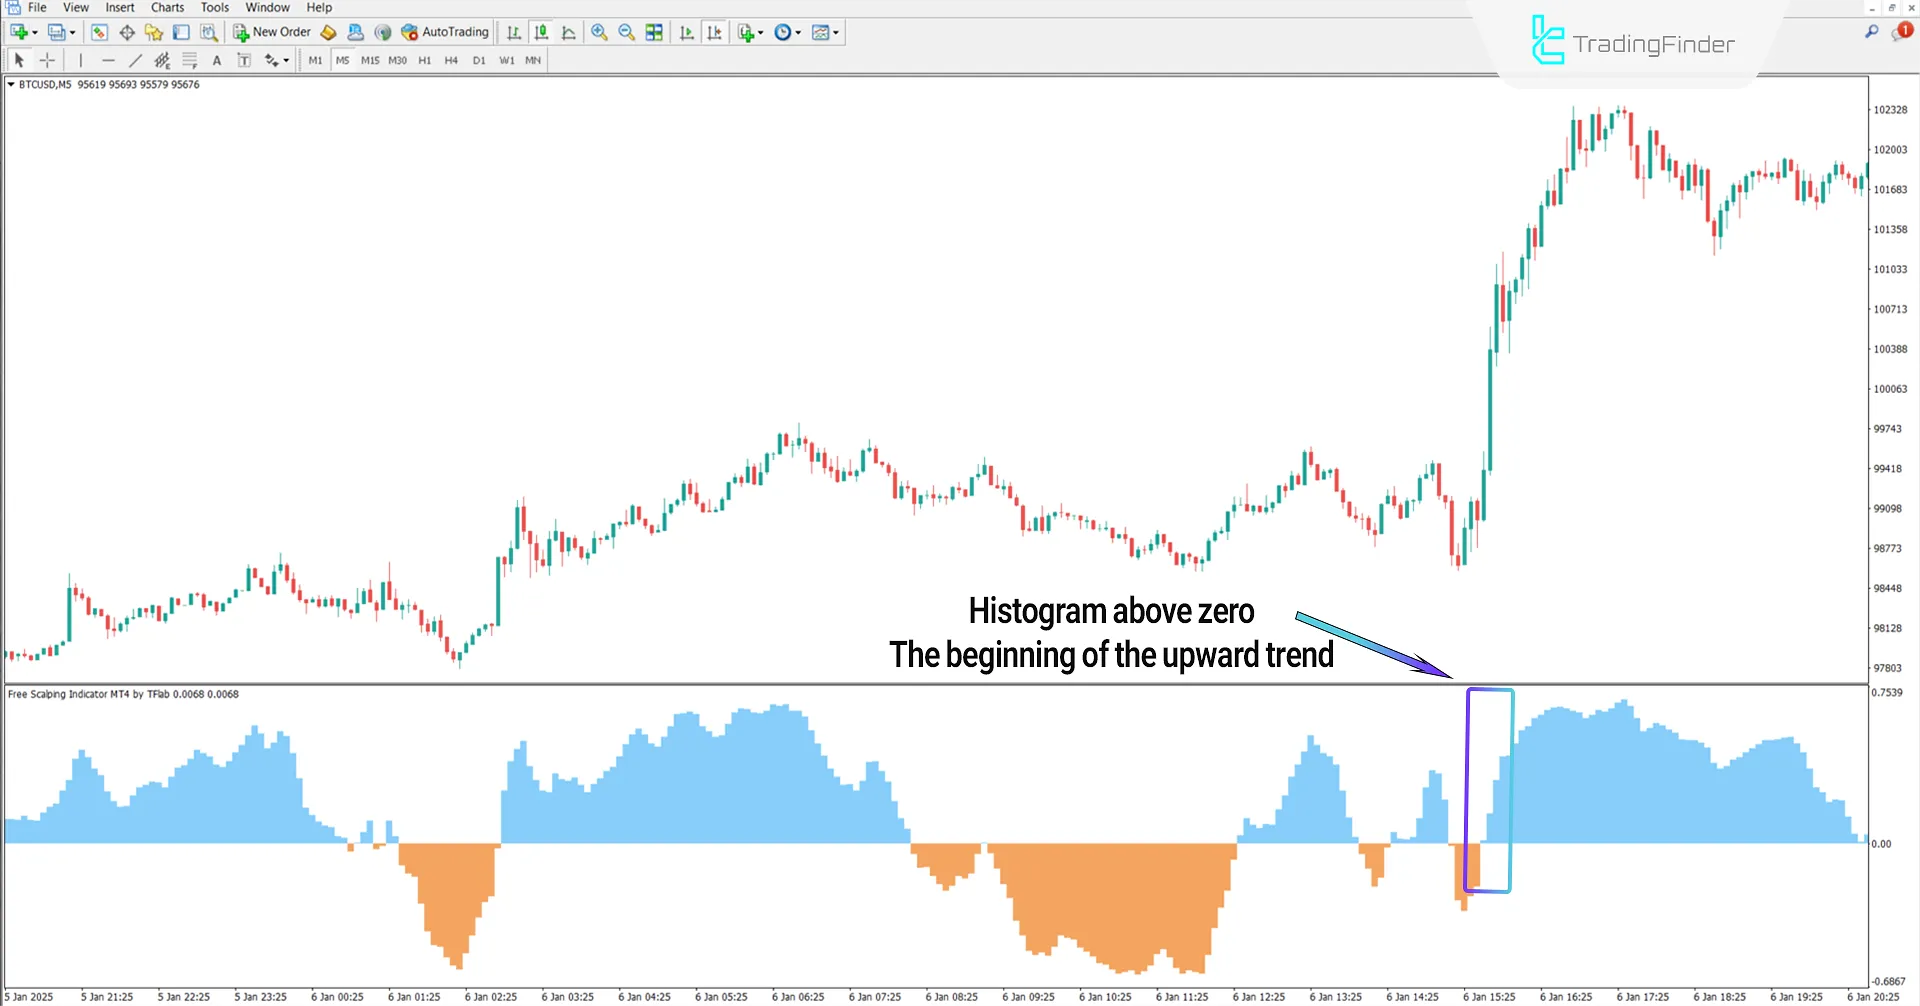1920x1006 pixels.
Task: Select the Draw Trendline tool
Action: [x=136, y=60]
